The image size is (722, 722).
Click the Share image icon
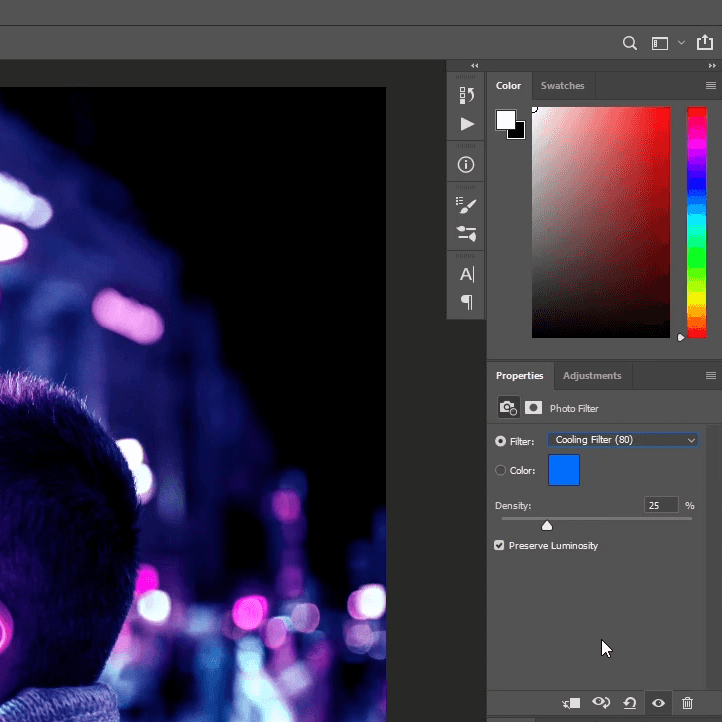705,42
